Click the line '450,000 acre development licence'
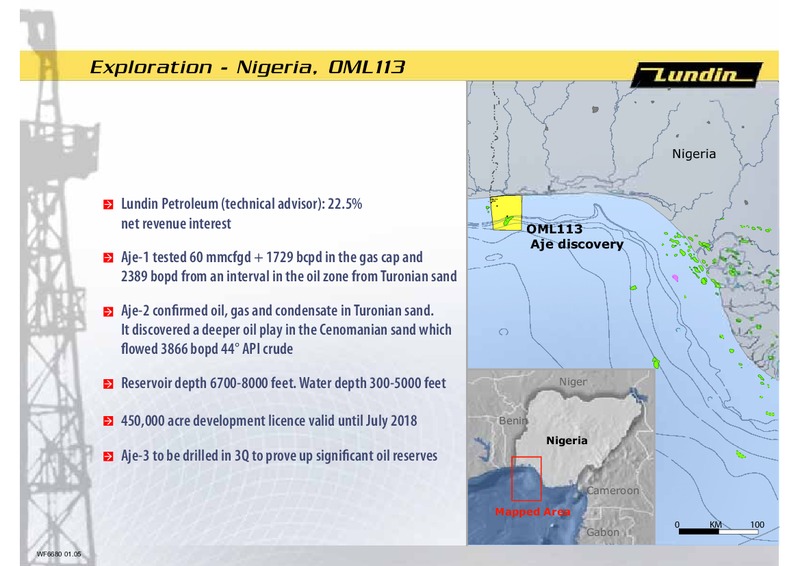 269,421
